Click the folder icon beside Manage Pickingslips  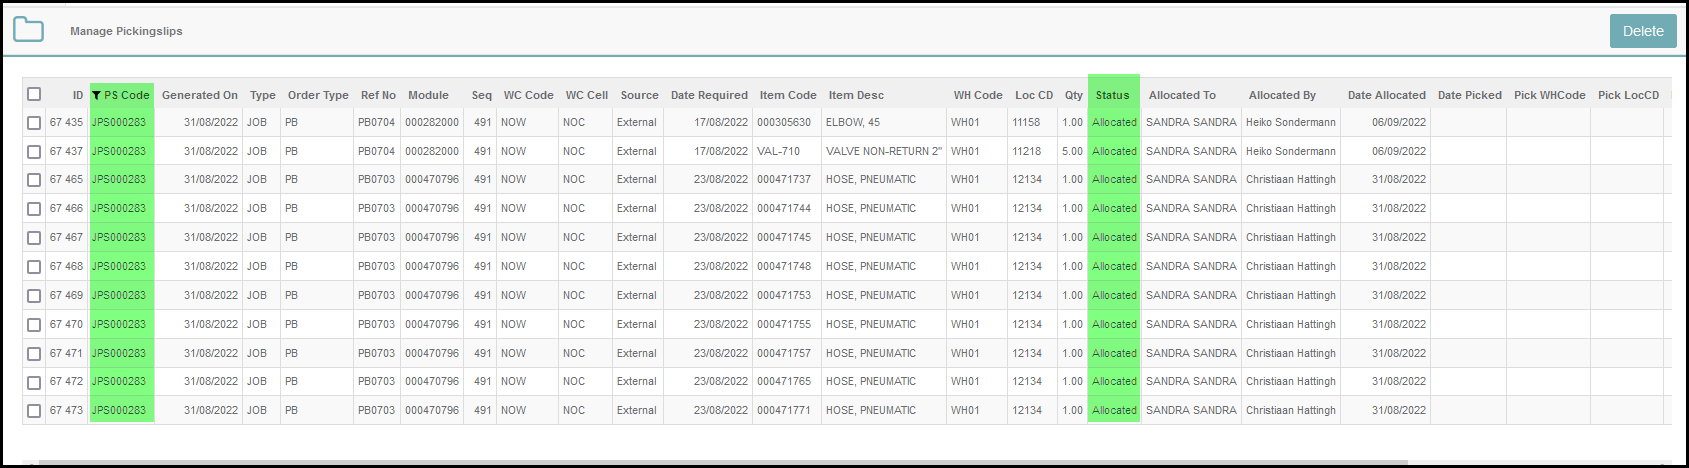pyautogui.click(x=28, y=30)
